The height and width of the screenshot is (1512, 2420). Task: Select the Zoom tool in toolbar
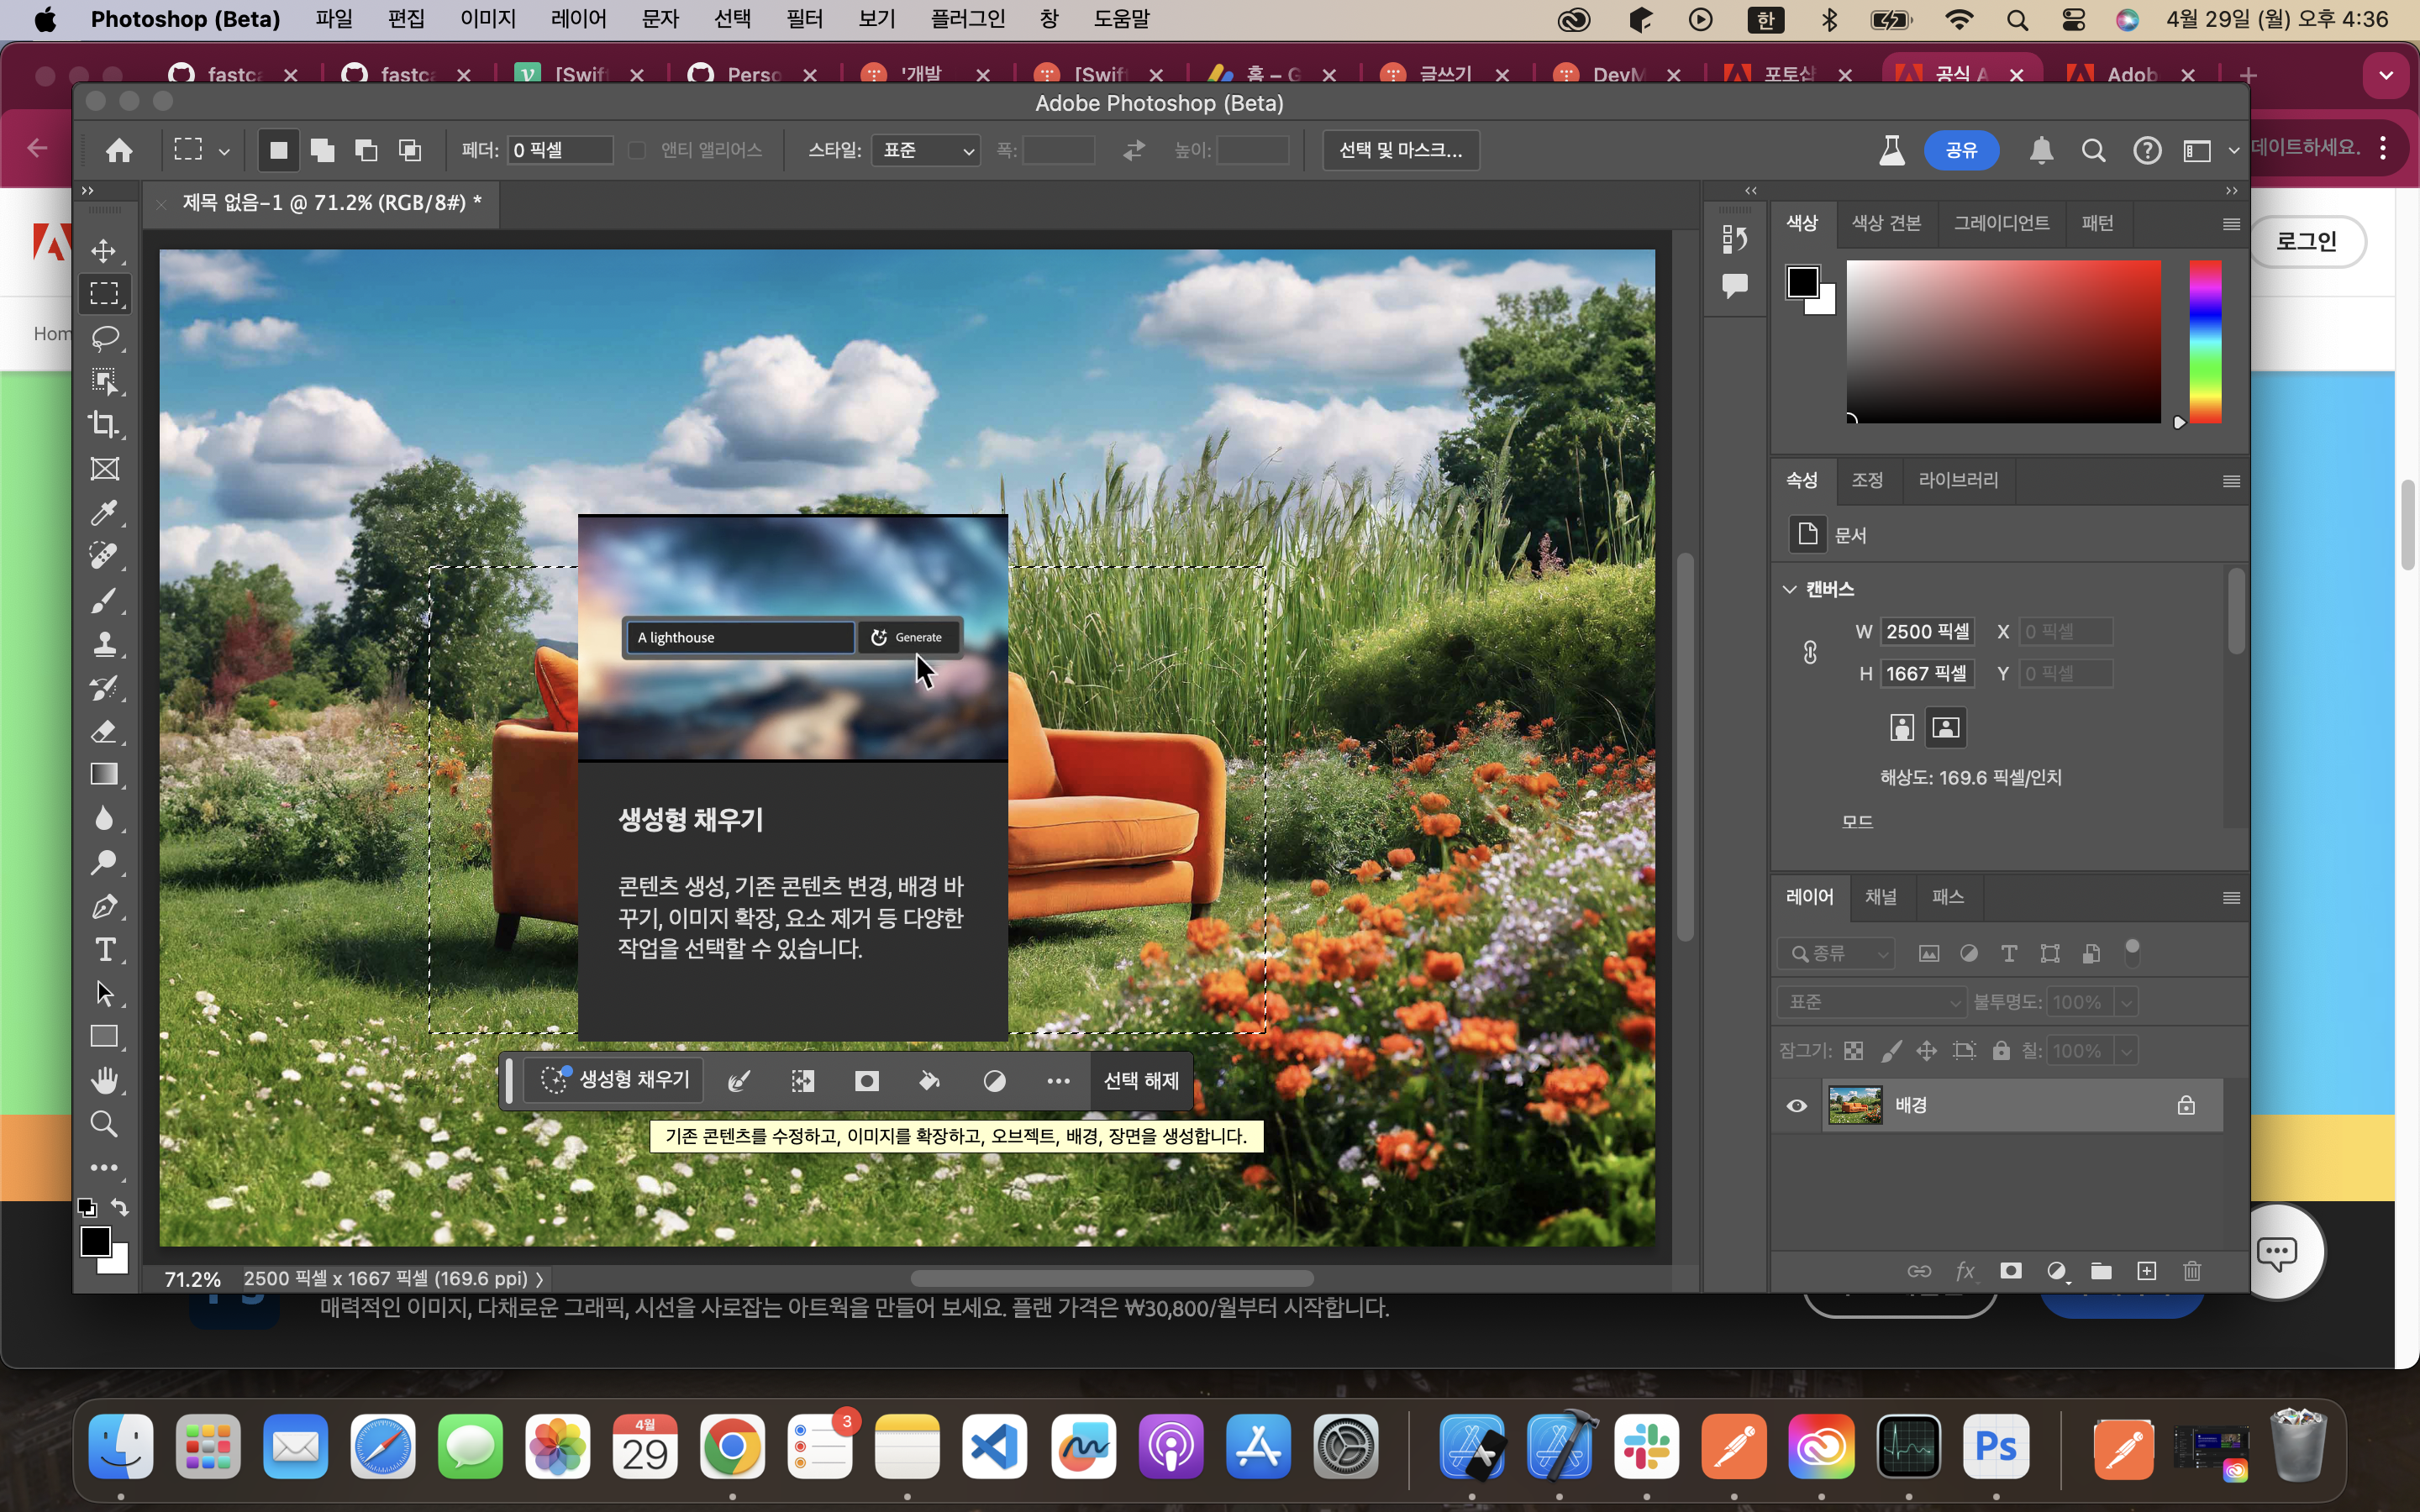point(104,1124)
